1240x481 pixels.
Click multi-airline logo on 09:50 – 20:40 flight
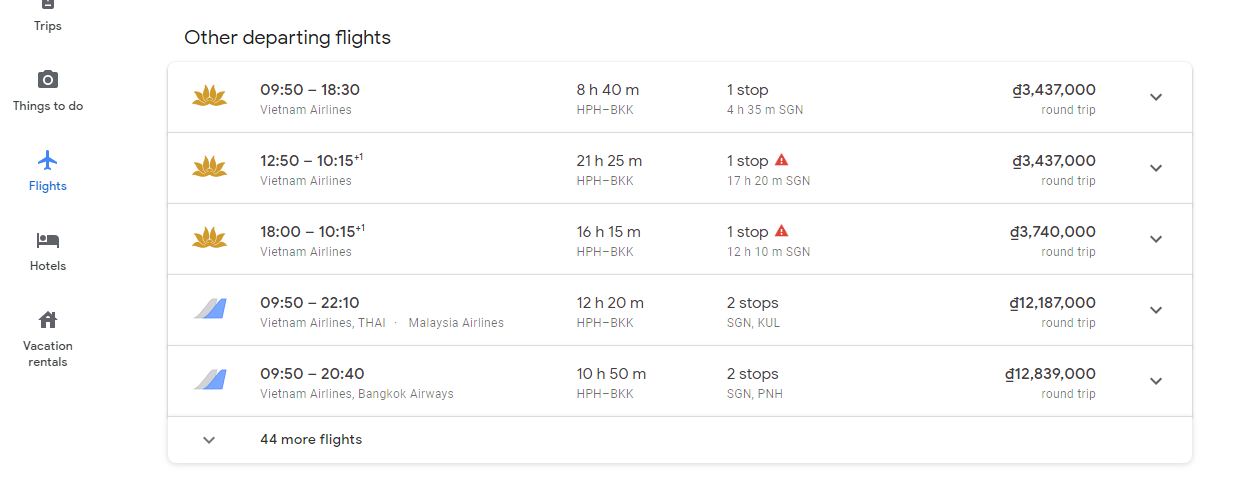click(210, 380)
